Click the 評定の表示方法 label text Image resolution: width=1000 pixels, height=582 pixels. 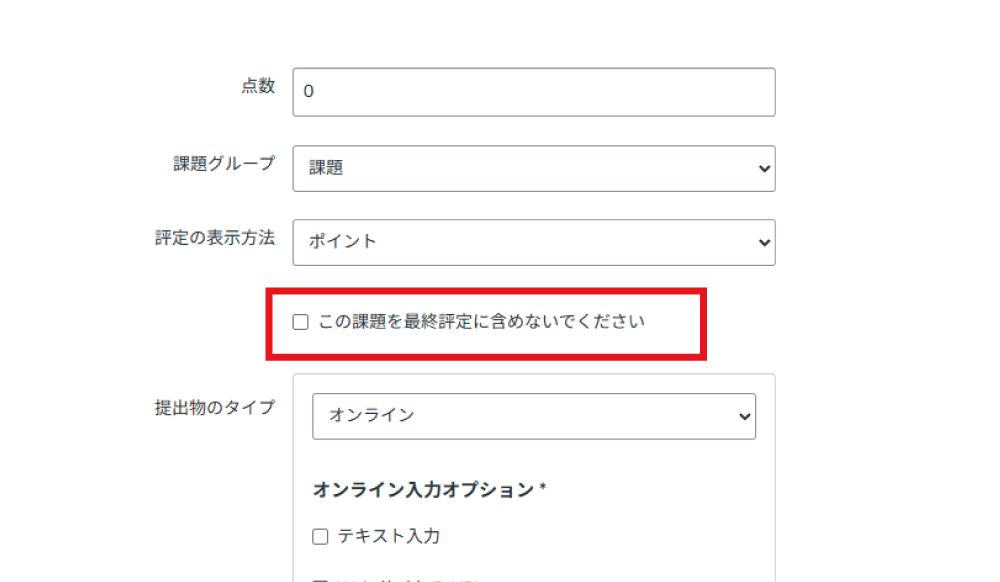coord(214,238)
